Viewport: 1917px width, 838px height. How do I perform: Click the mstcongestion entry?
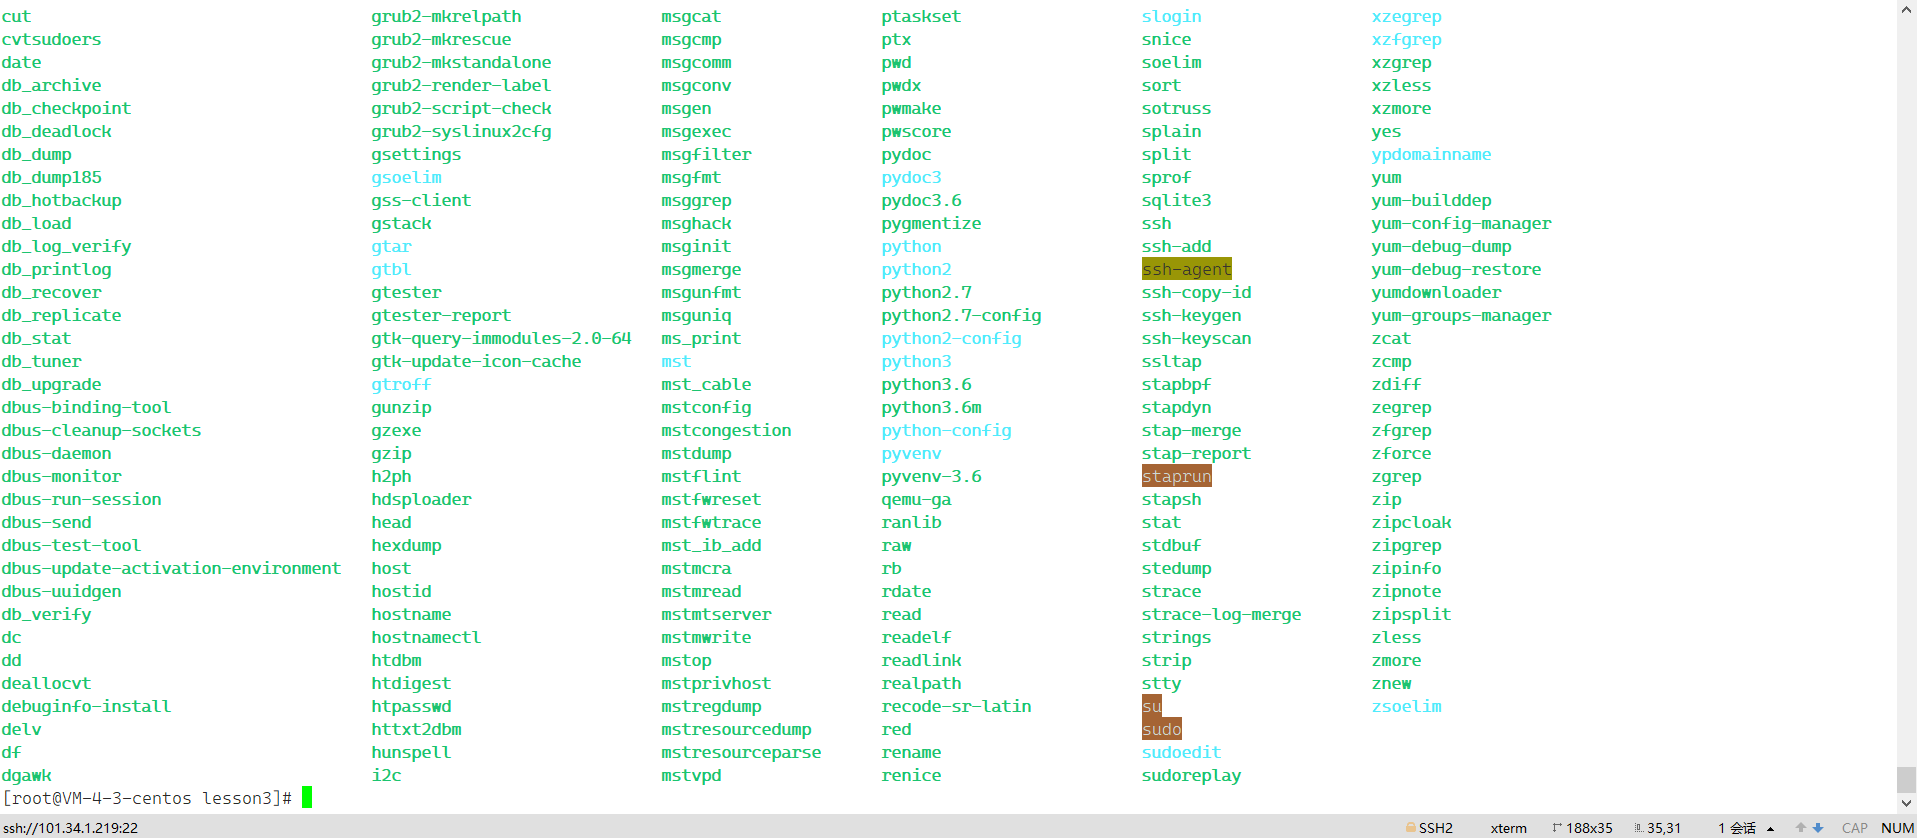coord(727,430)
